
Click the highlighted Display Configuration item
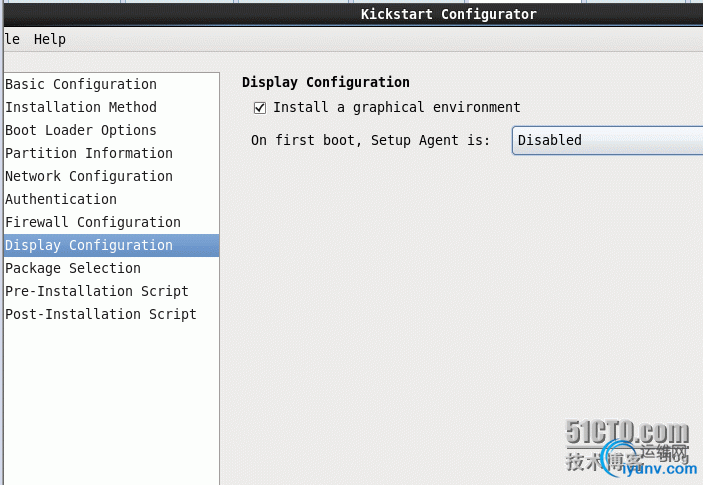click(112, 245)
